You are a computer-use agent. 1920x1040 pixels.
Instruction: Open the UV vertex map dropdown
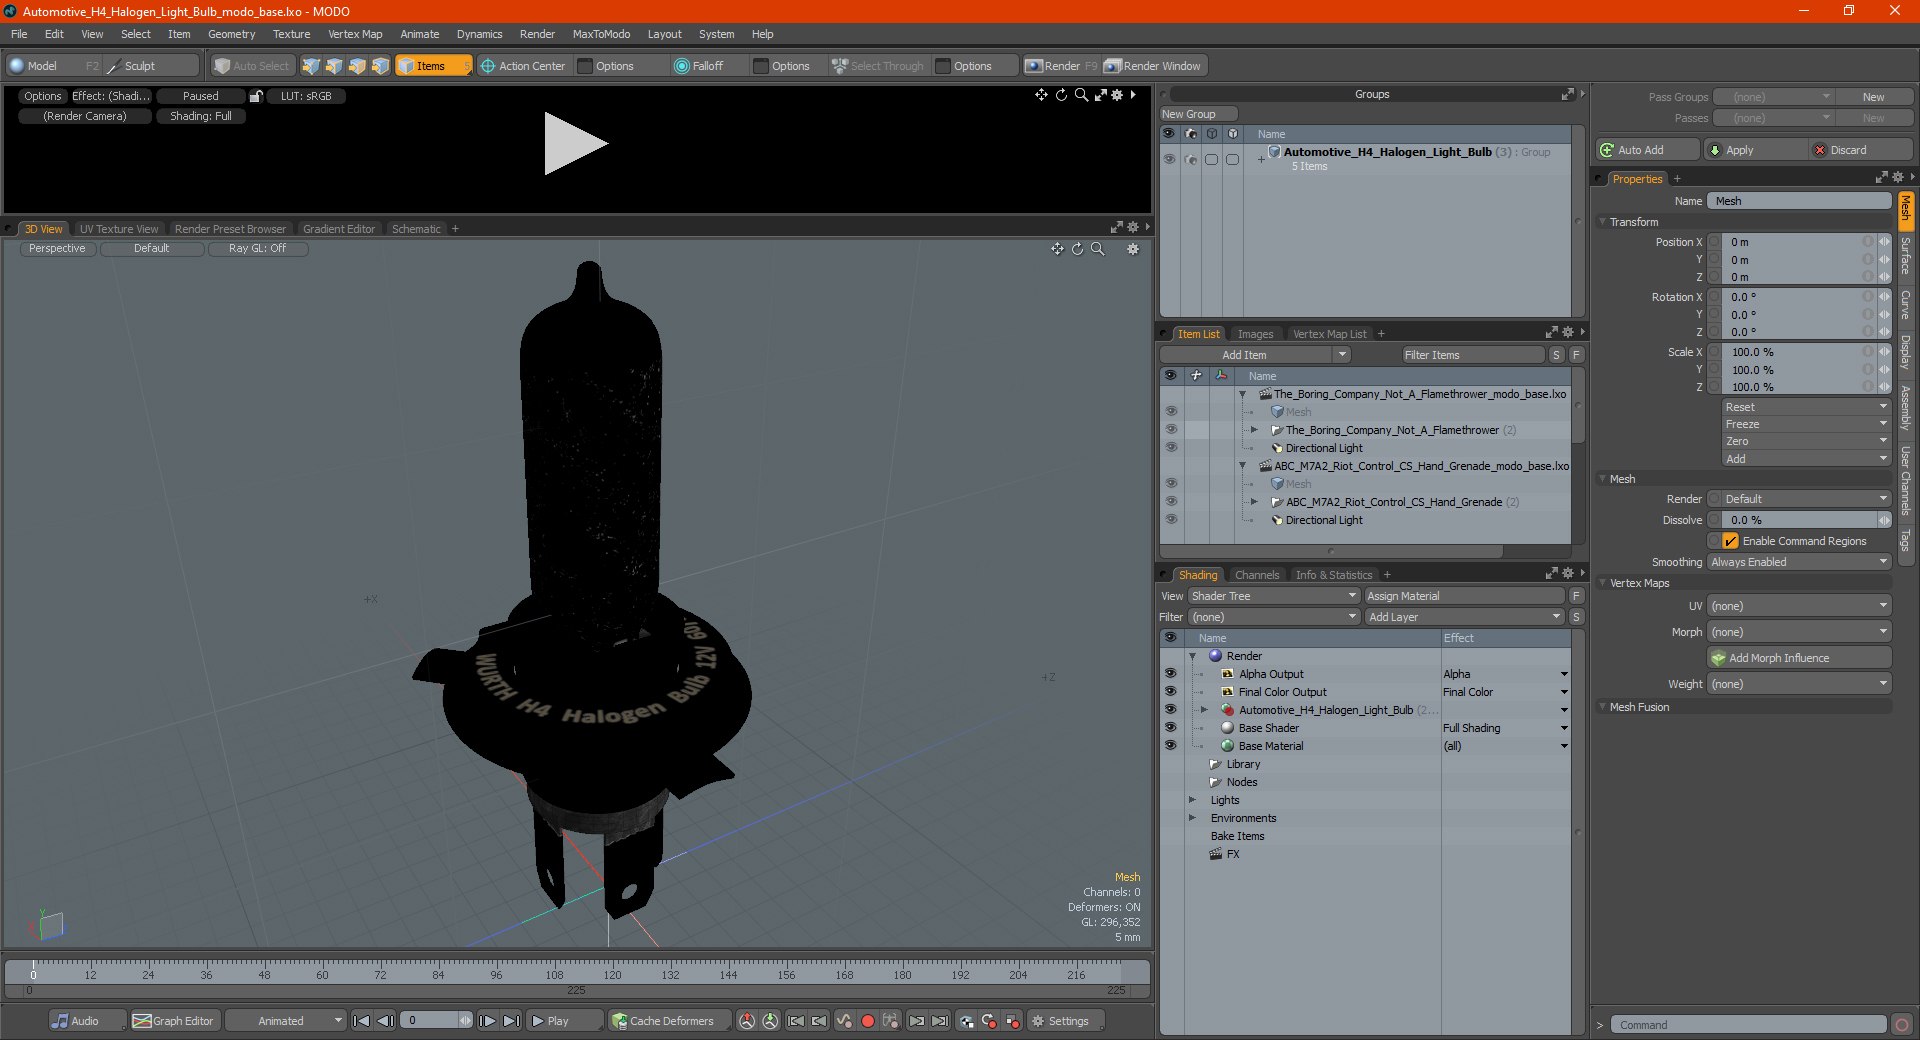click(x=1799, y=606)
